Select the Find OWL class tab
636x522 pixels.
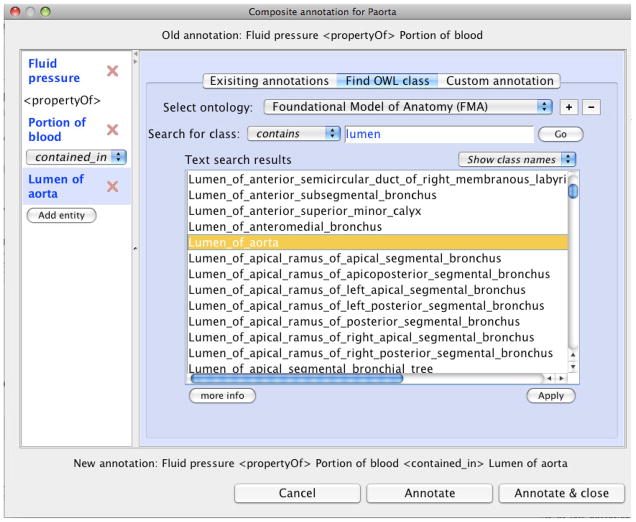tap(388, 81)
